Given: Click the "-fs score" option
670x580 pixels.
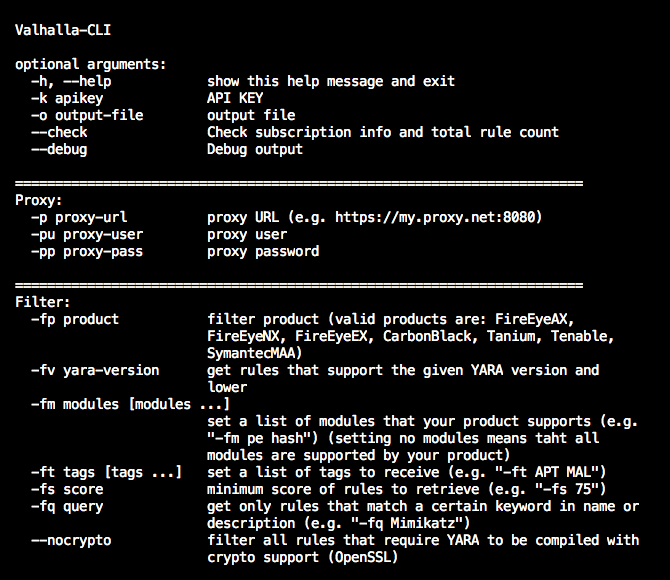Looking at the screenshot, I should tap(67, 489).
